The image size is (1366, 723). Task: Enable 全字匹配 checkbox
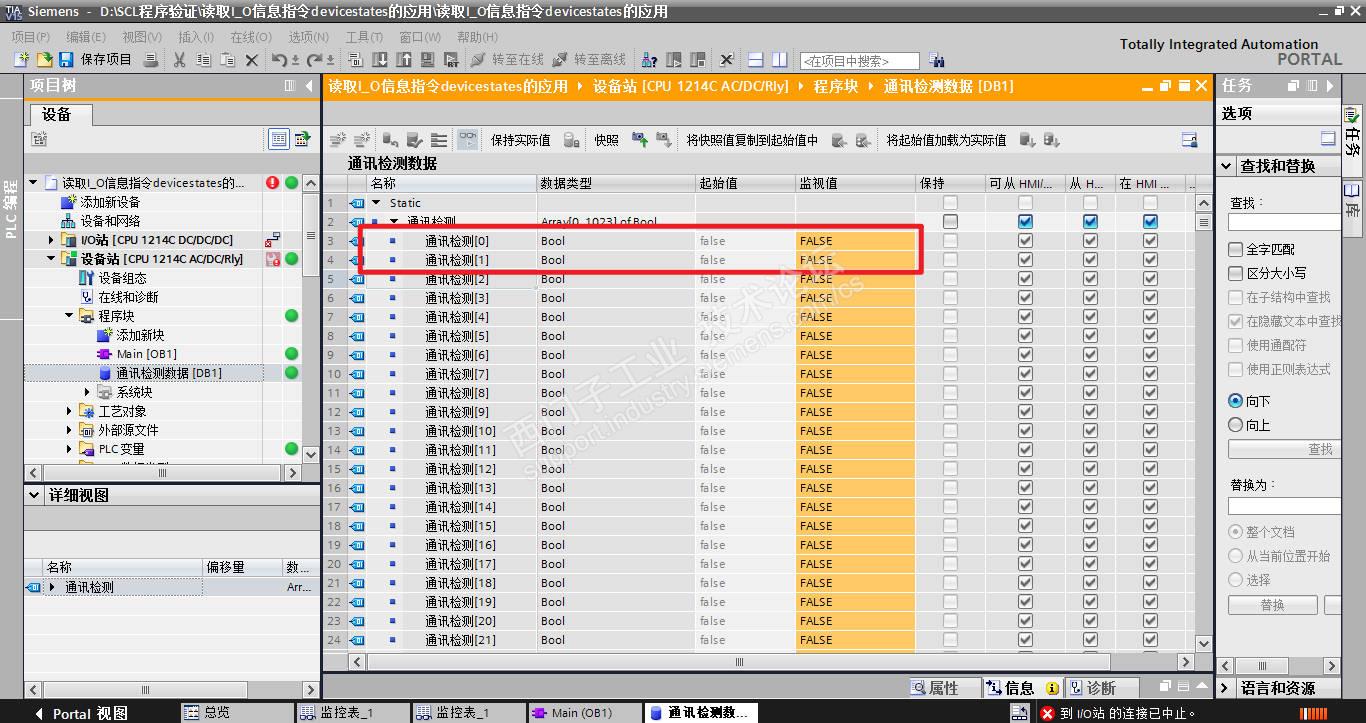pyautogui.click(x=1236, y=249)
